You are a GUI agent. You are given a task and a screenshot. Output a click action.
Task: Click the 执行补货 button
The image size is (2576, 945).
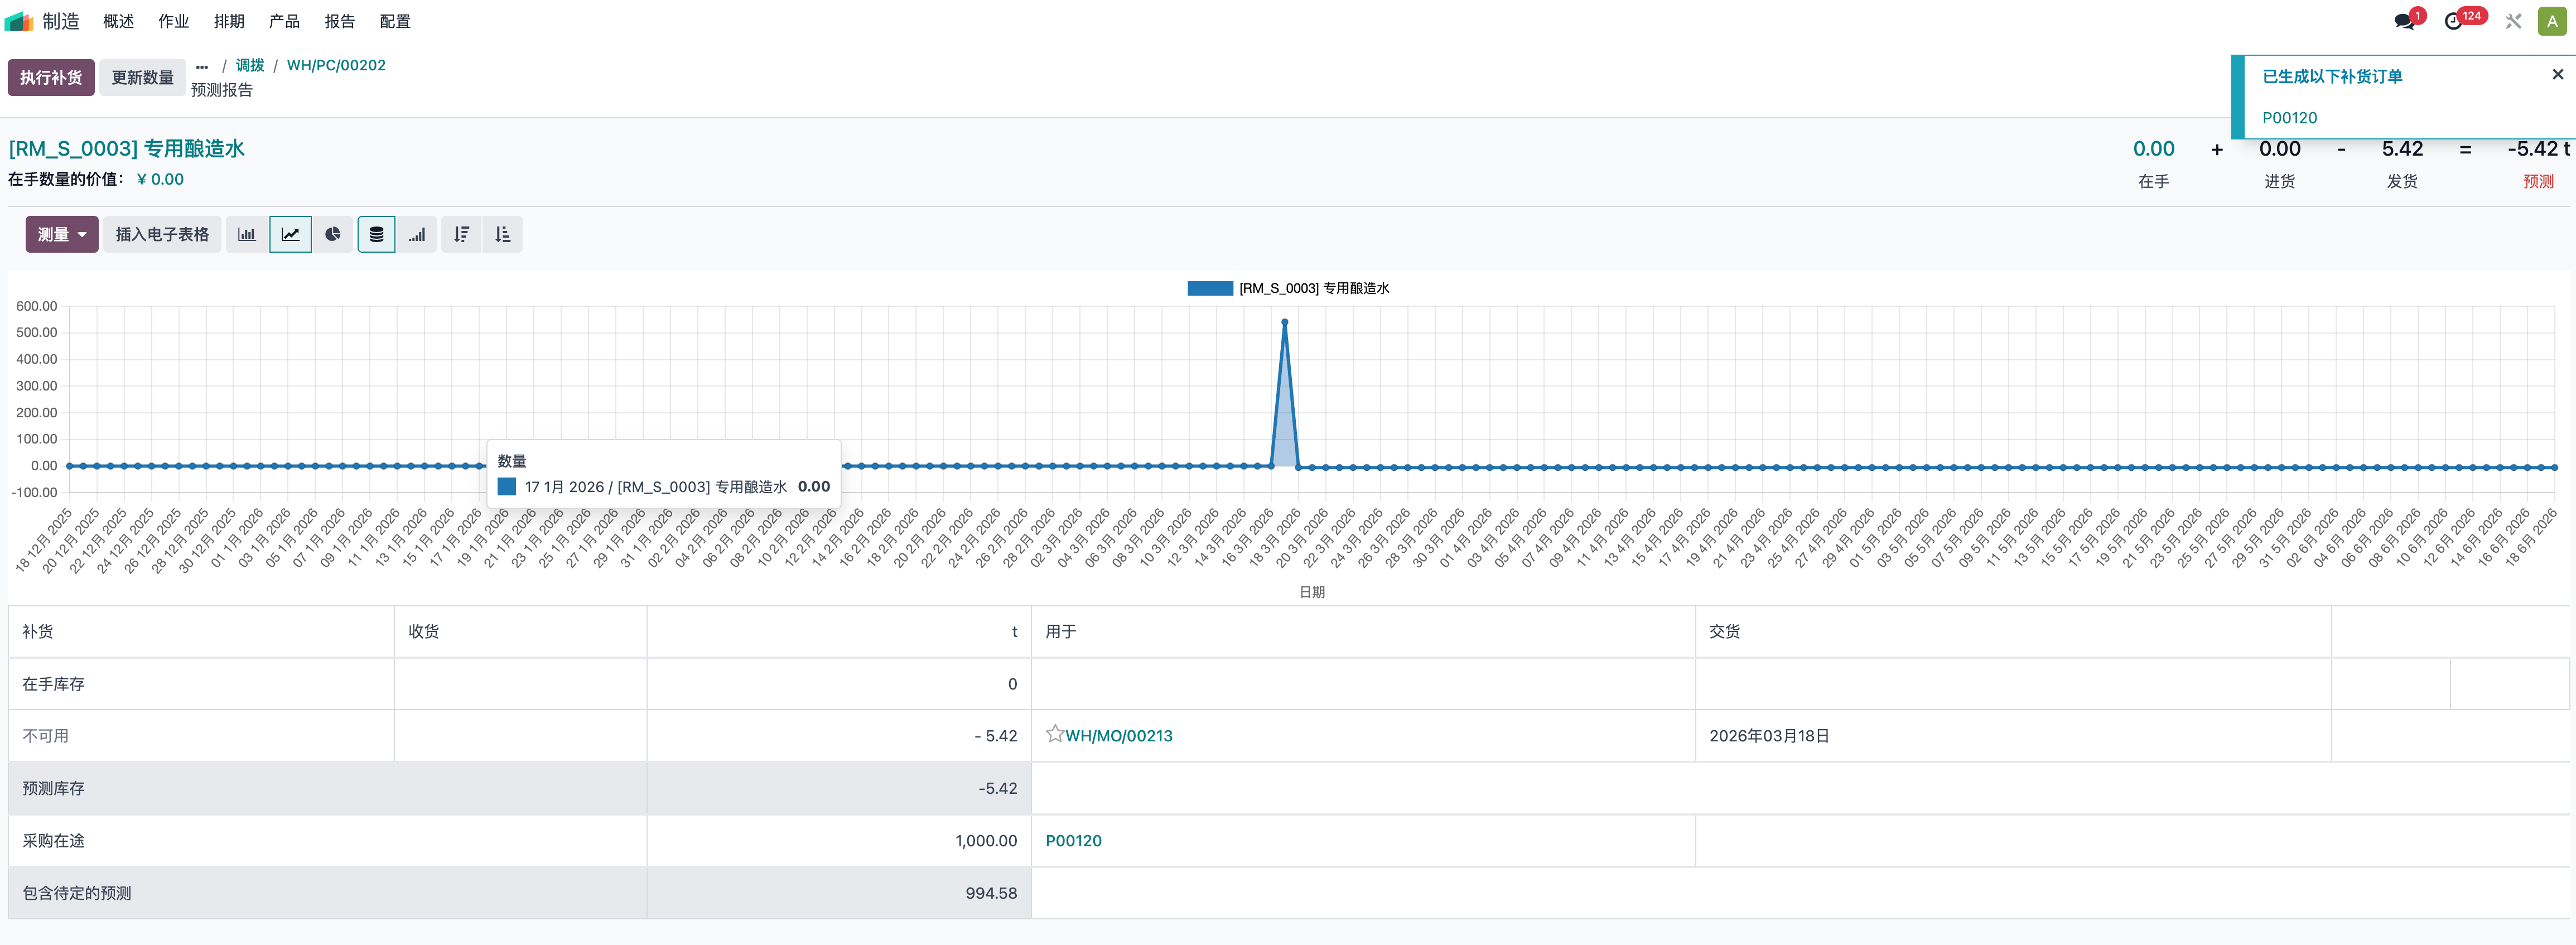[x=51, y=77]
